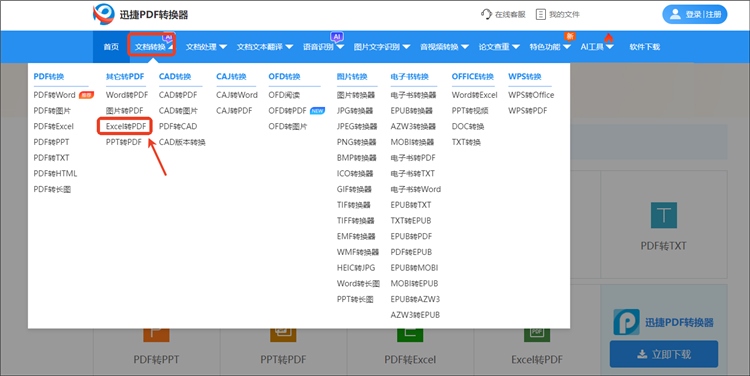This screenshot has height=376, width=750.
Task: Choose Word转Excel option
Action: click(474, 95)
